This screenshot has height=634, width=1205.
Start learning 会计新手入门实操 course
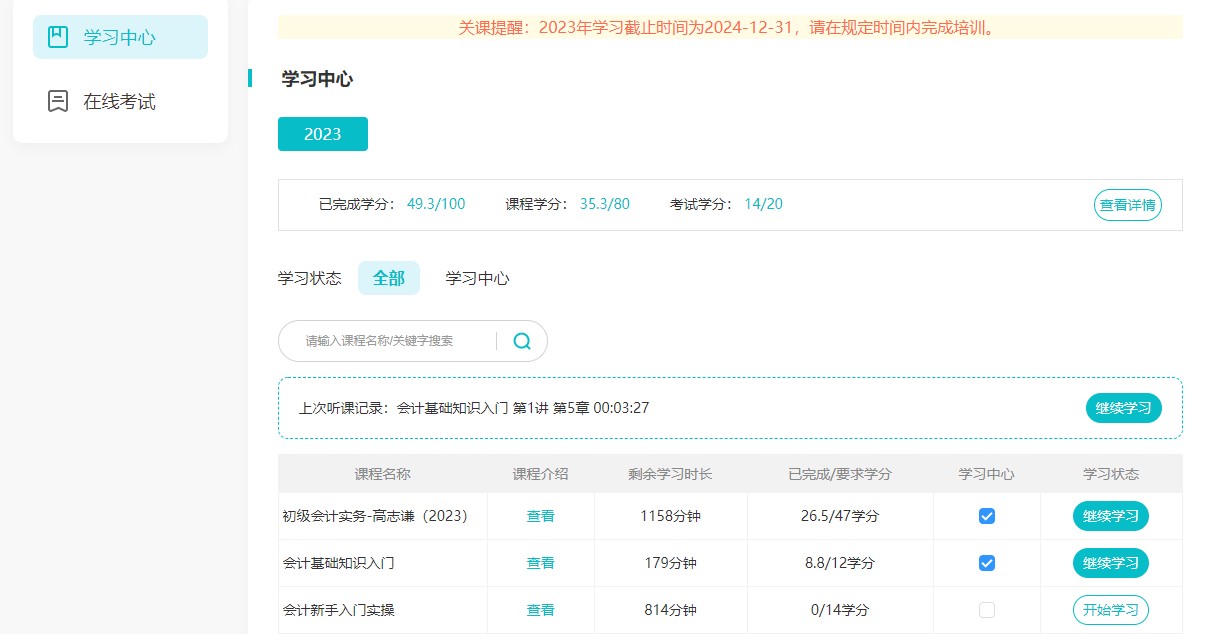coord(1110,610)
